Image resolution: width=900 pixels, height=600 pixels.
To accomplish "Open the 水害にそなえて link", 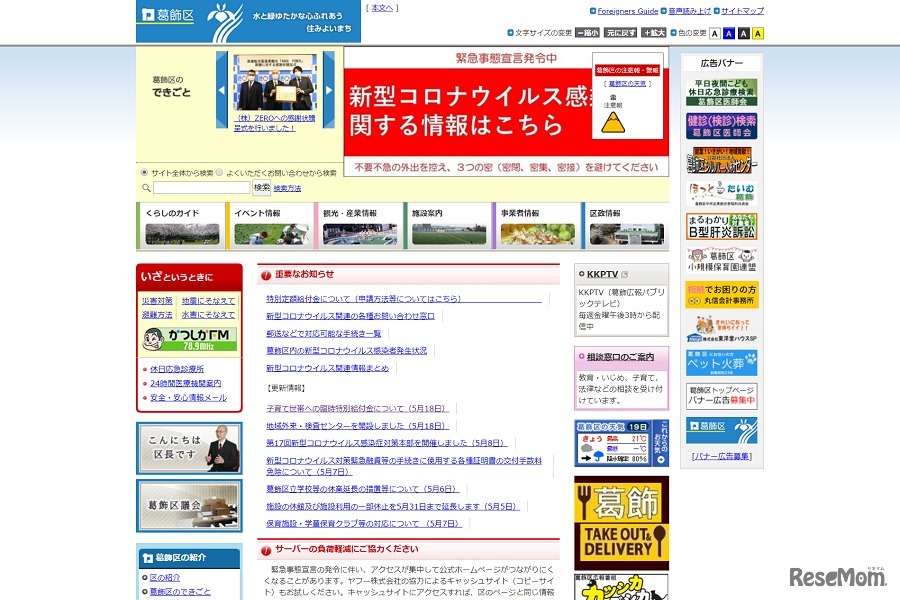I will (208, 315).
